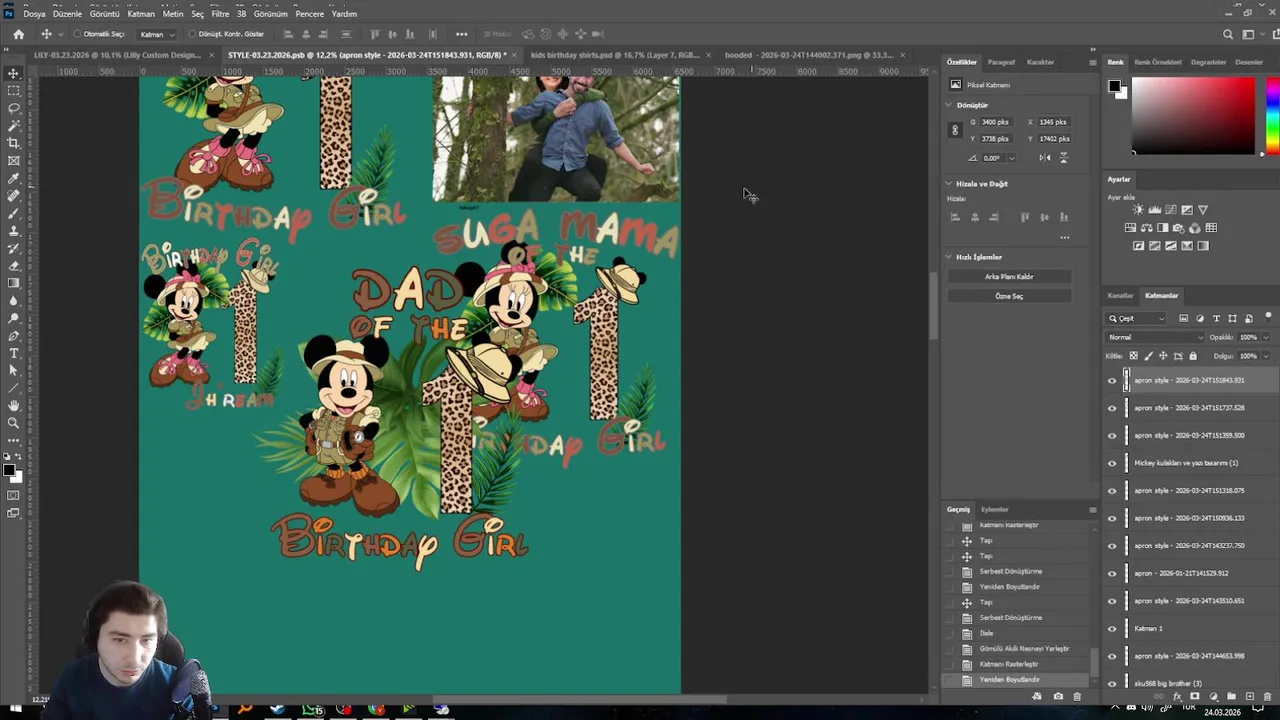Select the Zoom tool
The height and width of the screenshot is (720, 1280).
click(x=14, y=423)
